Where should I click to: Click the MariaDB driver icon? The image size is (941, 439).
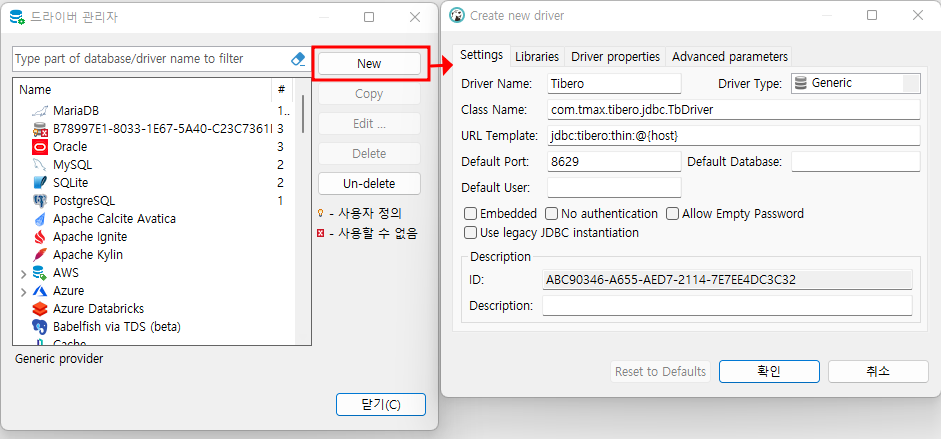(40, 111)
